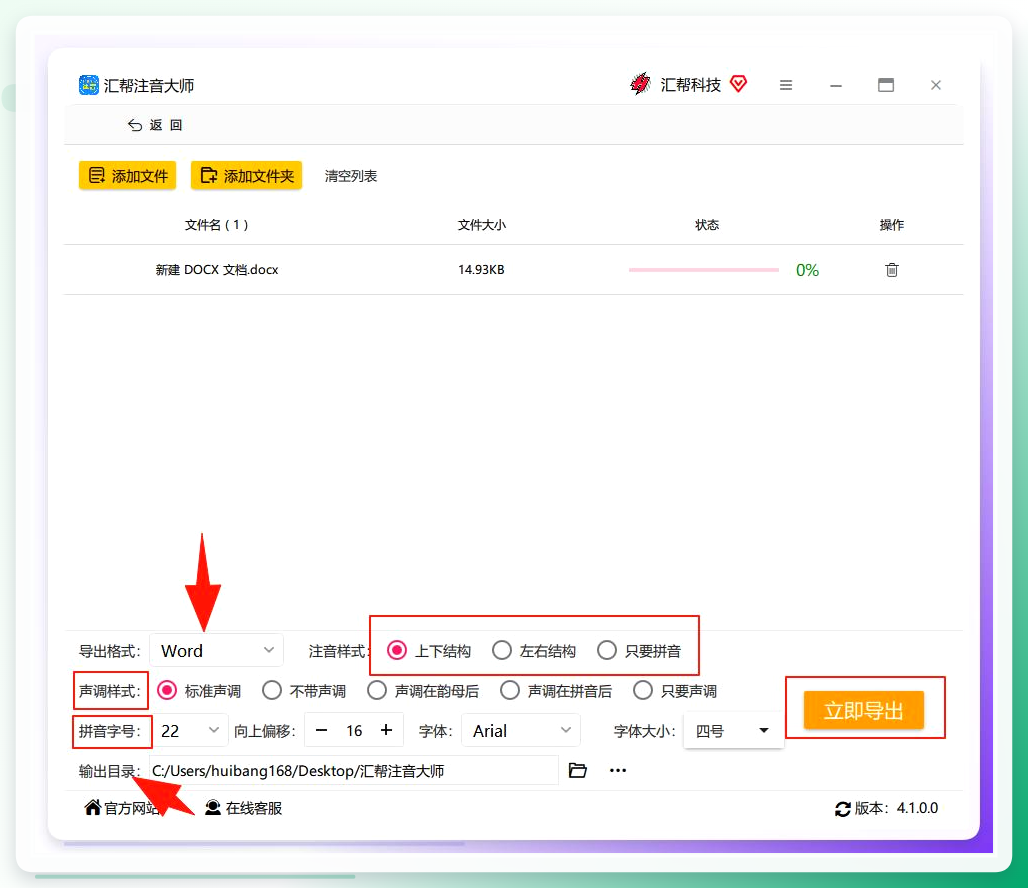Click the three-dot browse directory icon

point(618,770)
